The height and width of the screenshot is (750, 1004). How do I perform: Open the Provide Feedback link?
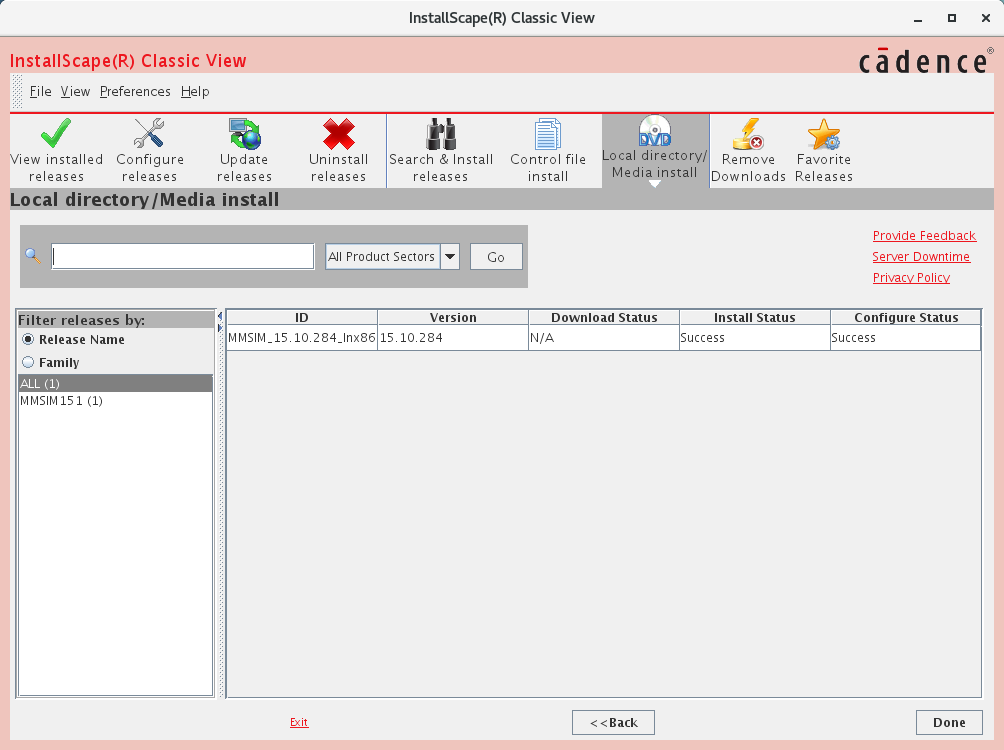point(924,236)
